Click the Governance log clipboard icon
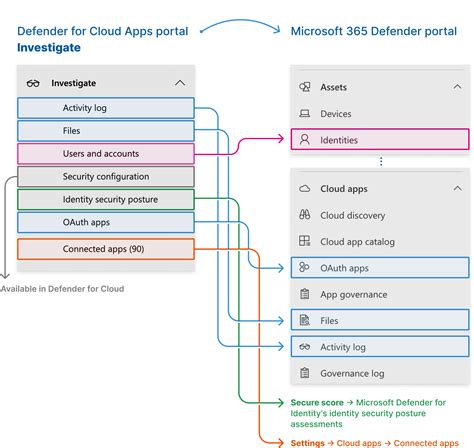 point(304,373)
